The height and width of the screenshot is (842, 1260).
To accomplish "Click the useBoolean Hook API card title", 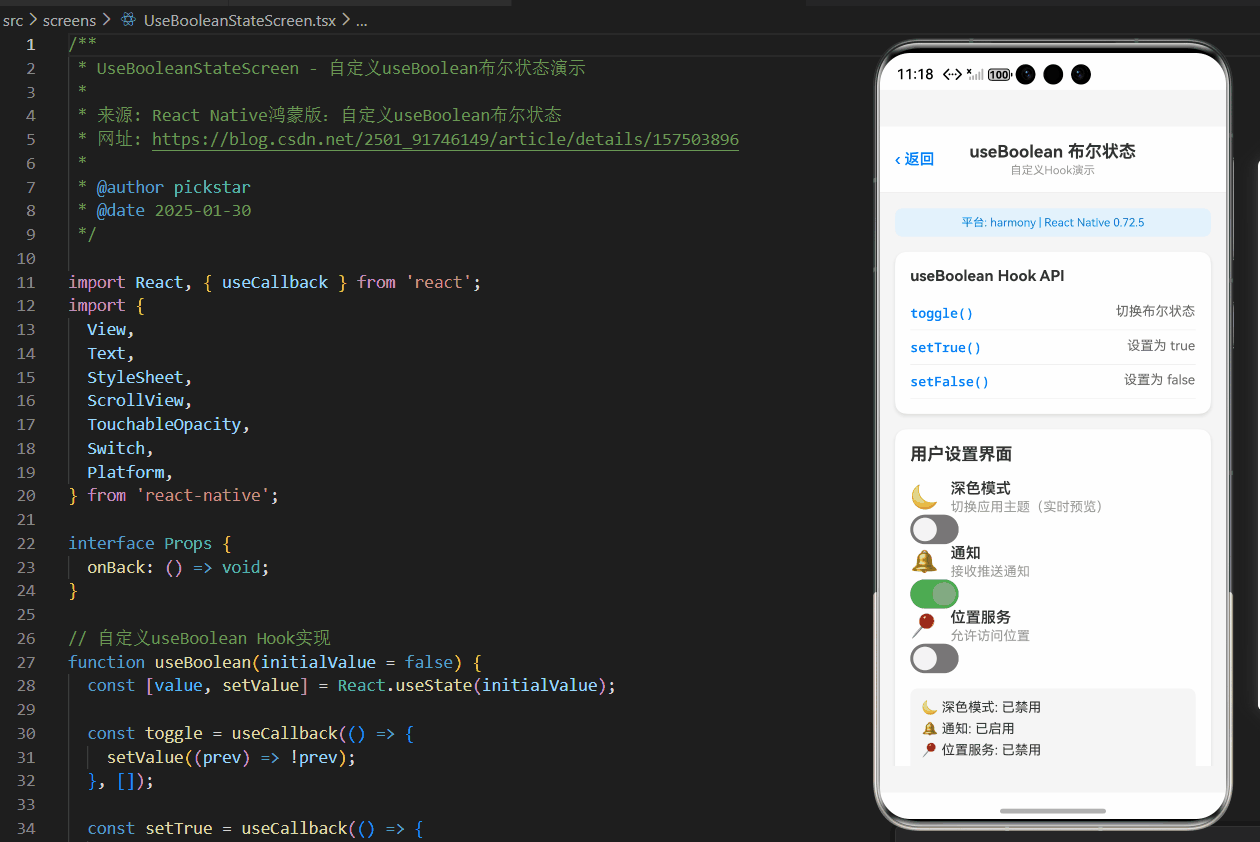I will point(987,275).
